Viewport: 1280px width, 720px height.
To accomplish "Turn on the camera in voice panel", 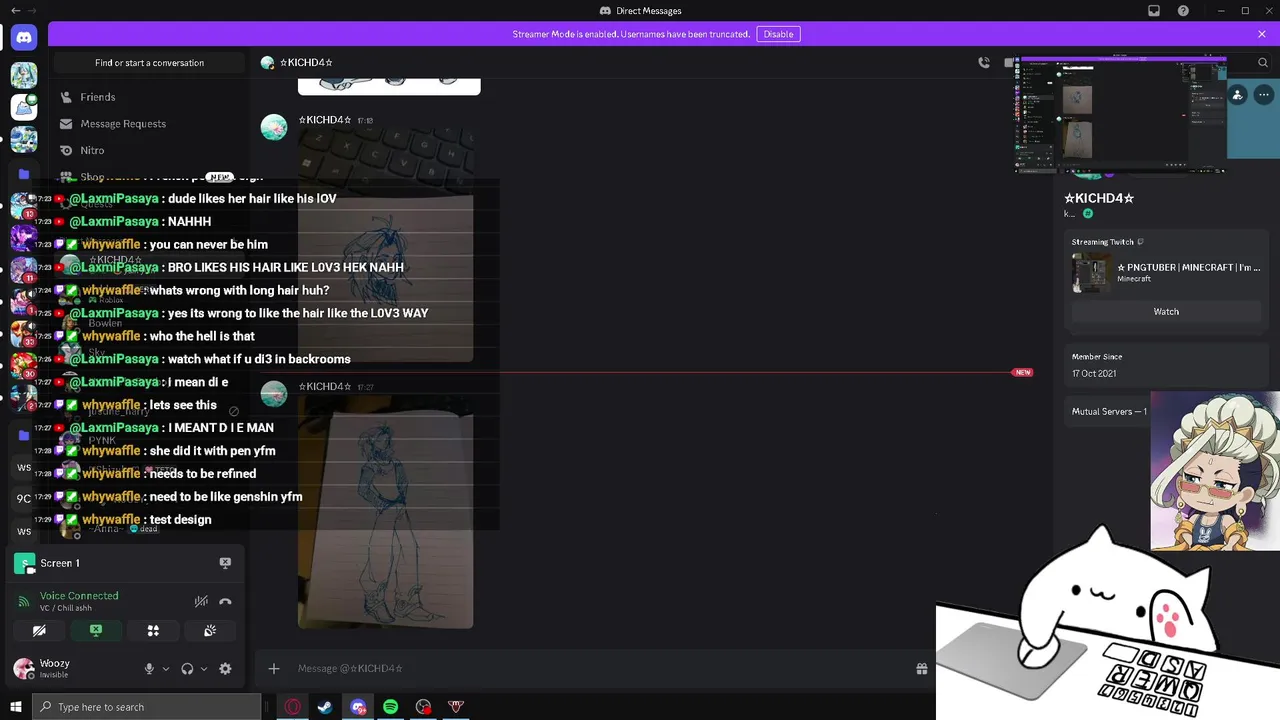I will 39,631.
